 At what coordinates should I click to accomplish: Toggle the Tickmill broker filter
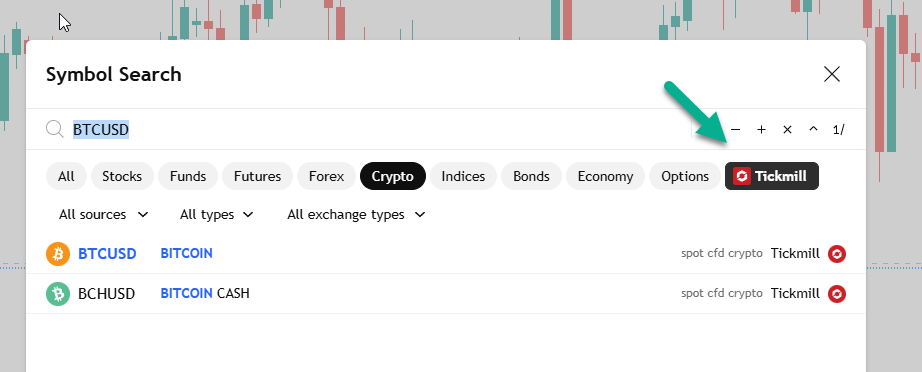click(771, 176)
